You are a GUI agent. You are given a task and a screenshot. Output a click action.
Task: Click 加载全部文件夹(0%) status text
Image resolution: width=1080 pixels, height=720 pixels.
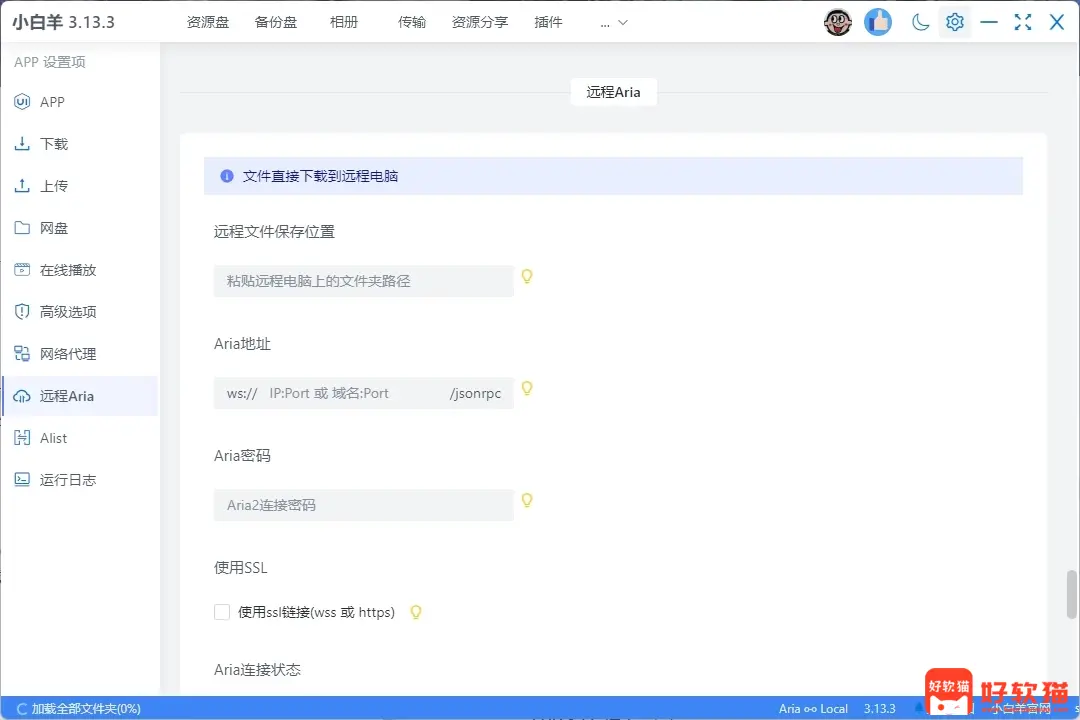[86, 709]
